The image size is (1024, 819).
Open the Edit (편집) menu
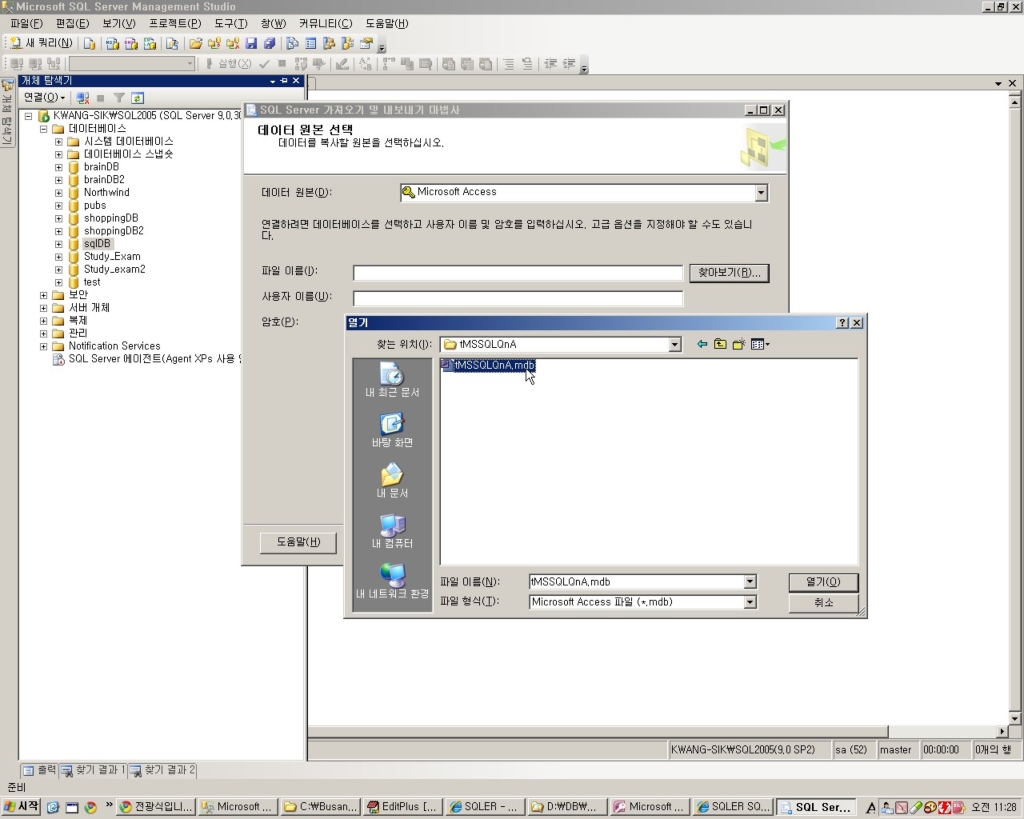click(72, 24)
